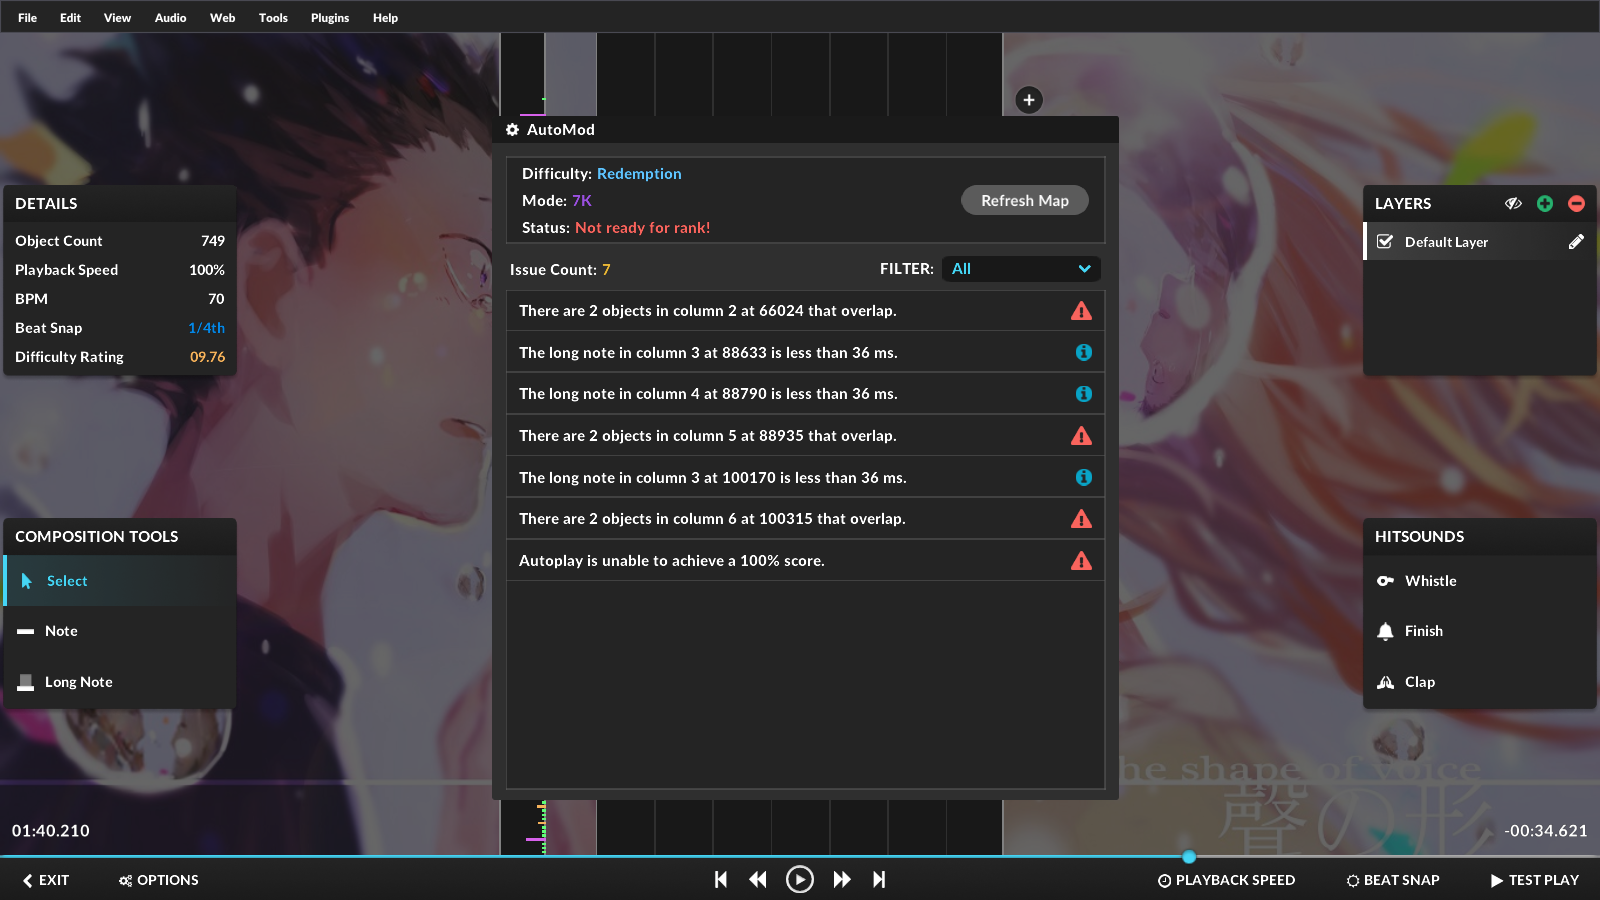
Task: Edit Default Layer with pencil icon
Action: pyautogui.click(x=1576, y=242)
